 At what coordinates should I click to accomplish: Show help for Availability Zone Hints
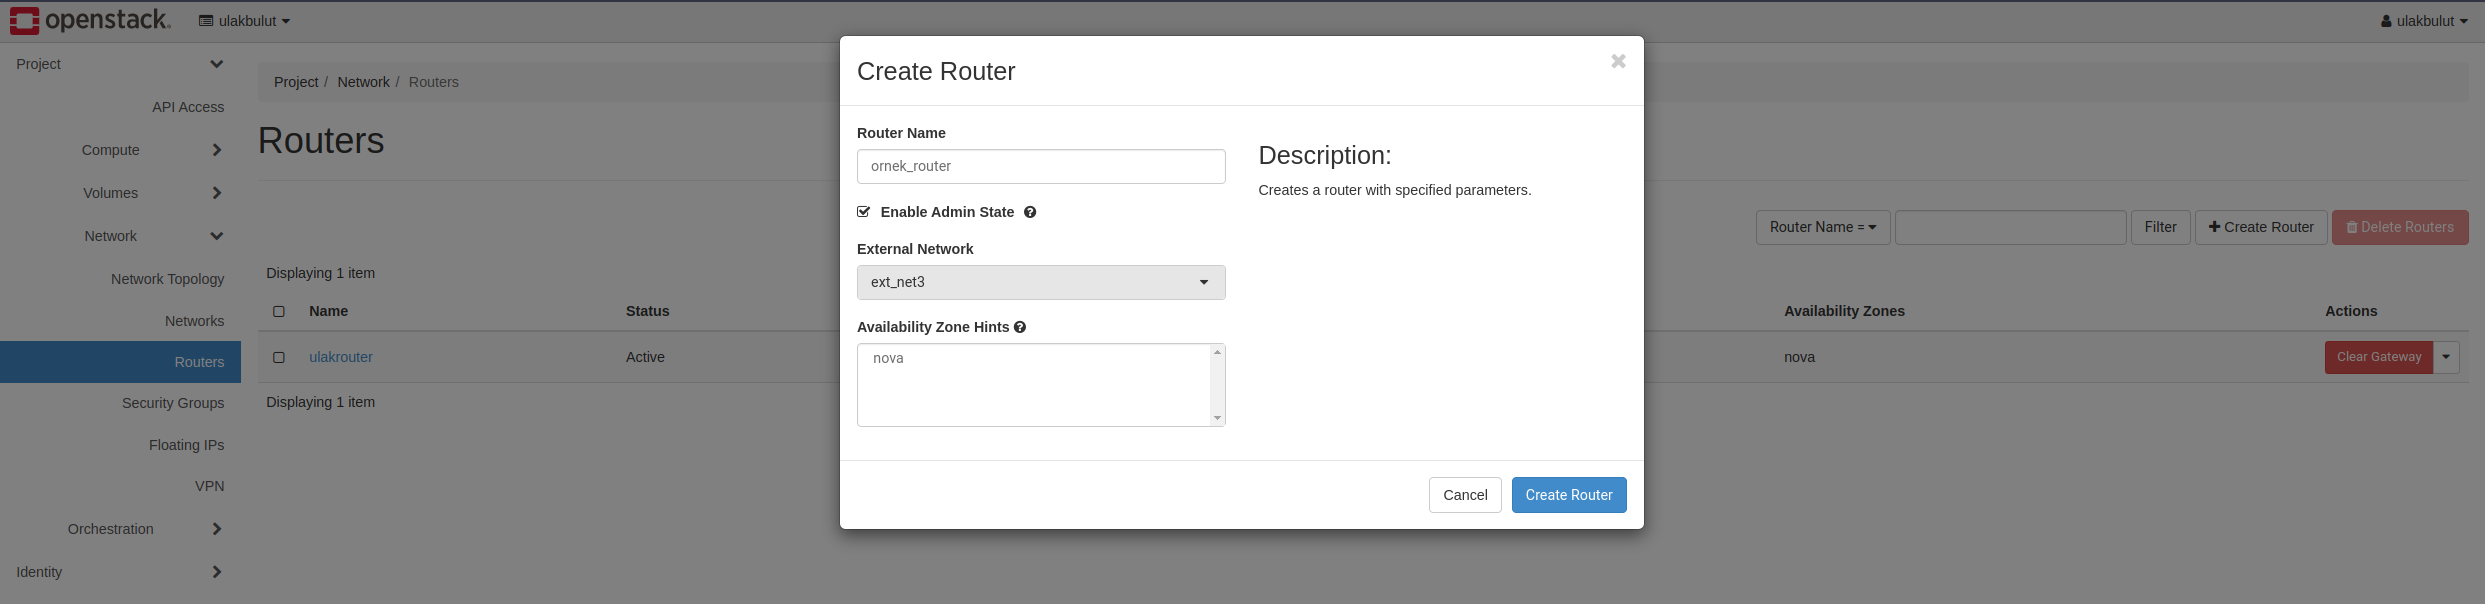(1020, 327)
